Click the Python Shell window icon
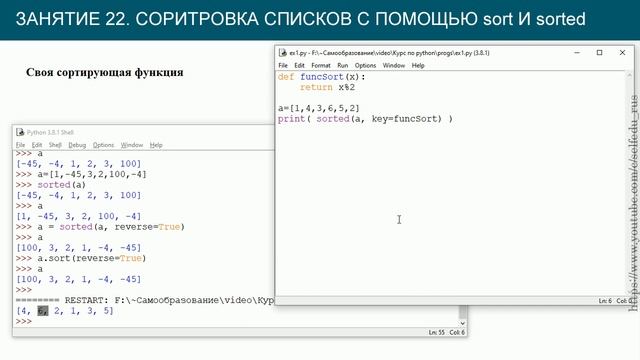The width and height of the screenshot is (640, 360). click(x=20, y=132)
